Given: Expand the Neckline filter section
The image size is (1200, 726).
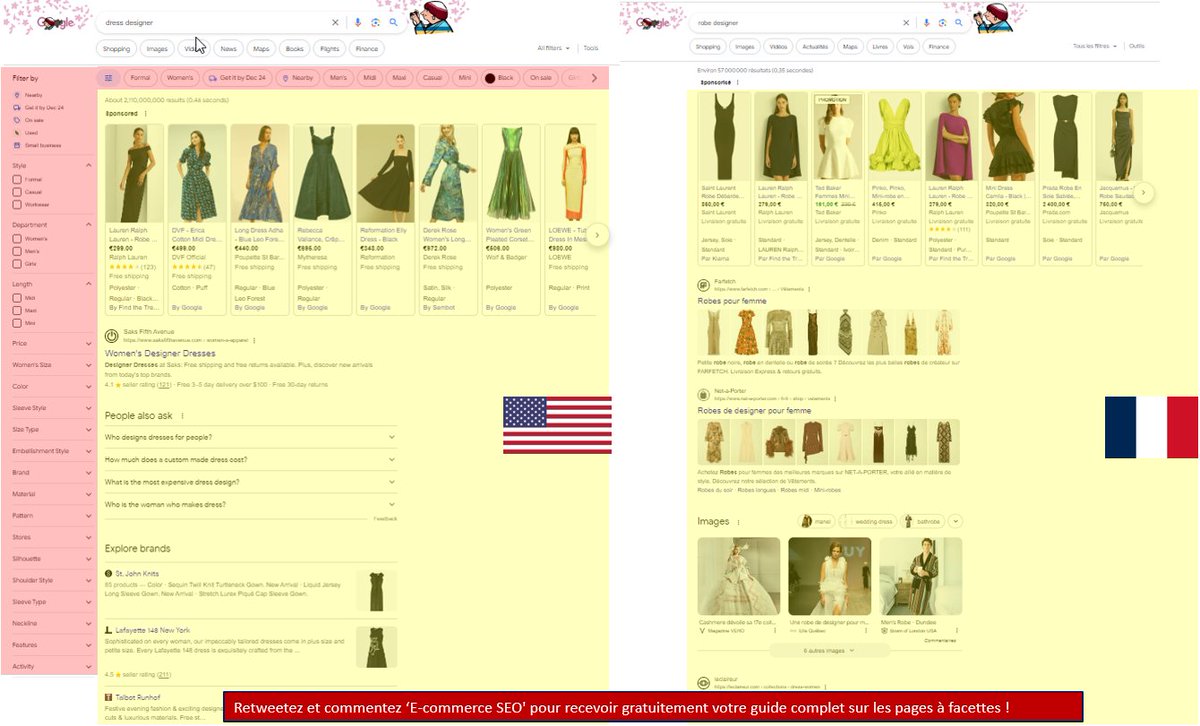Looking at the screenshot, I should (x=88, y=623).
